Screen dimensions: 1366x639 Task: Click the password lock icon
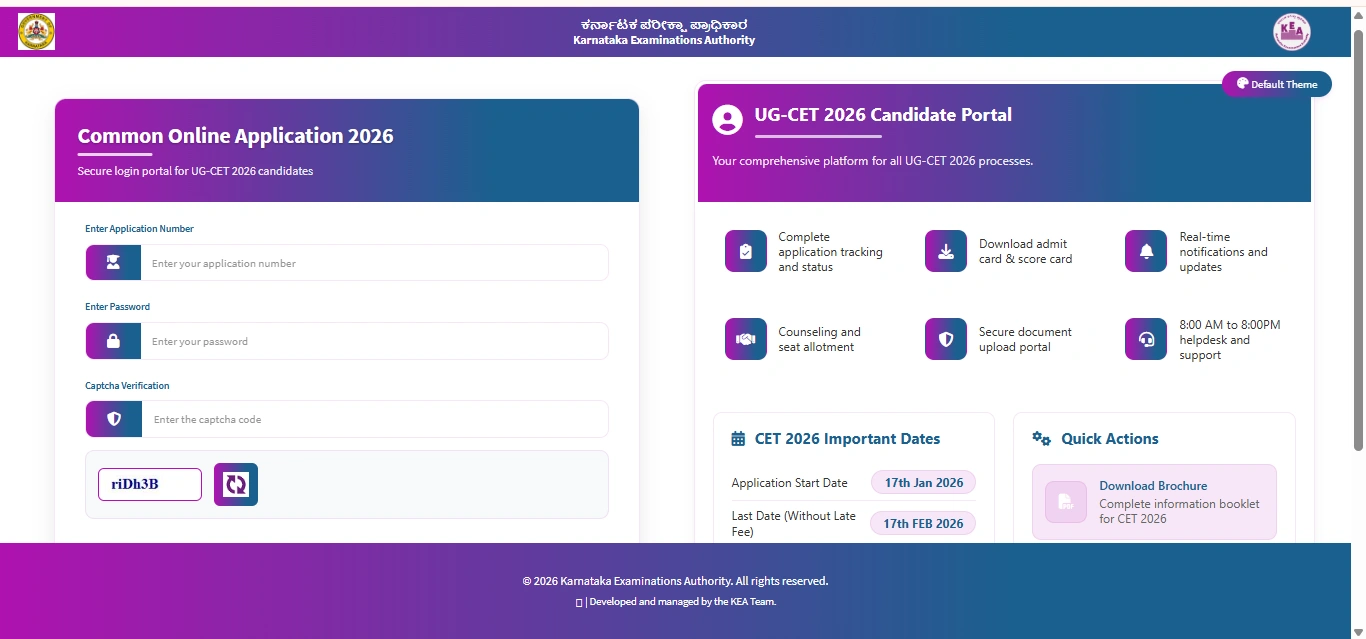click(113, 340)
